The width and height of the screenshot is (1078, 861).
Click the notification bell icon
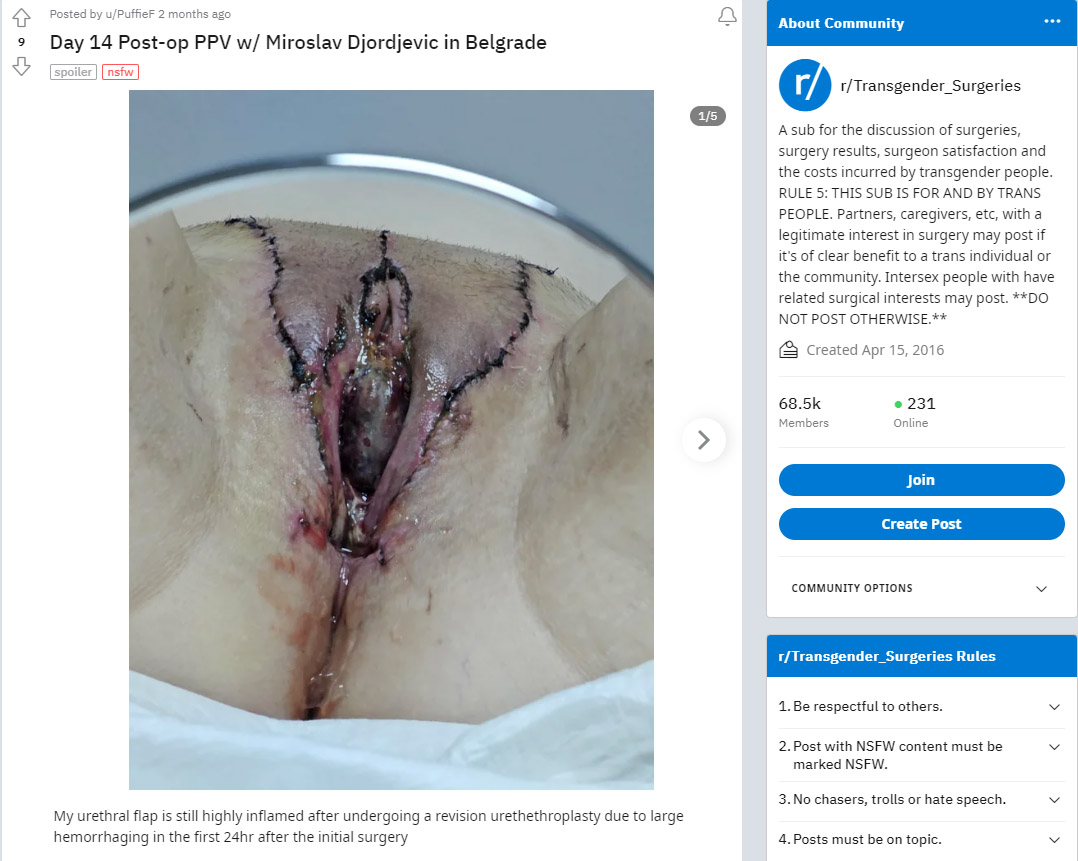pyautogui.click(x=727, y=17)
